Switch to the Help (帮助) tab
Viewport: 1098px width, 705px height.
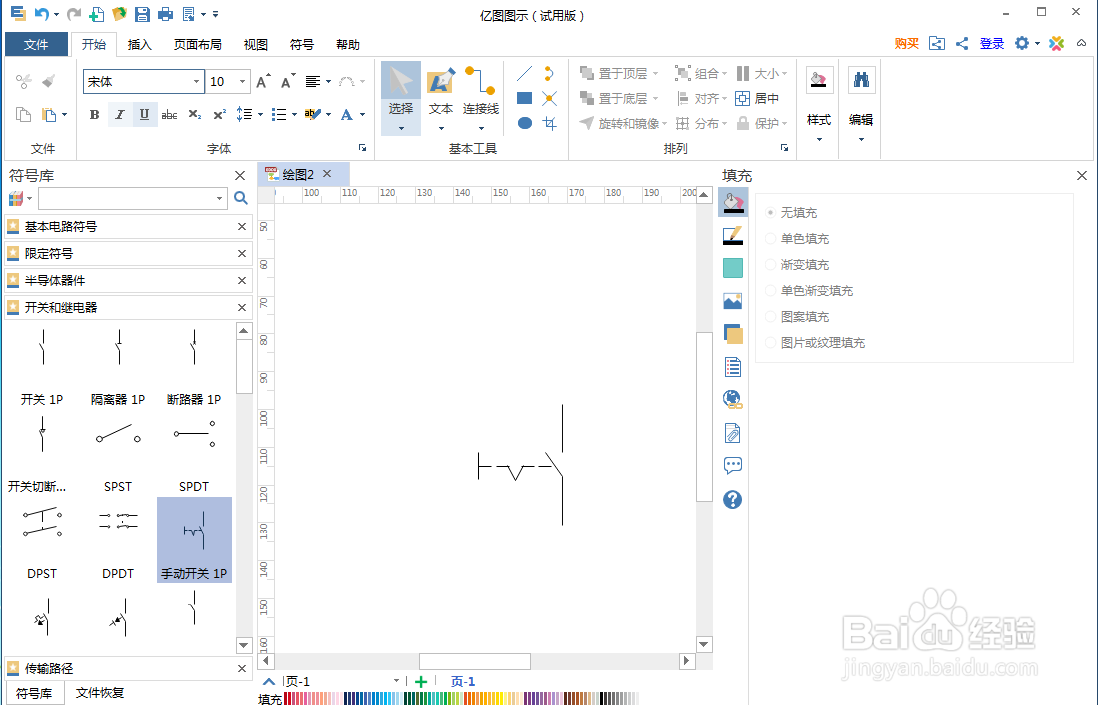(x=348, y=44)
